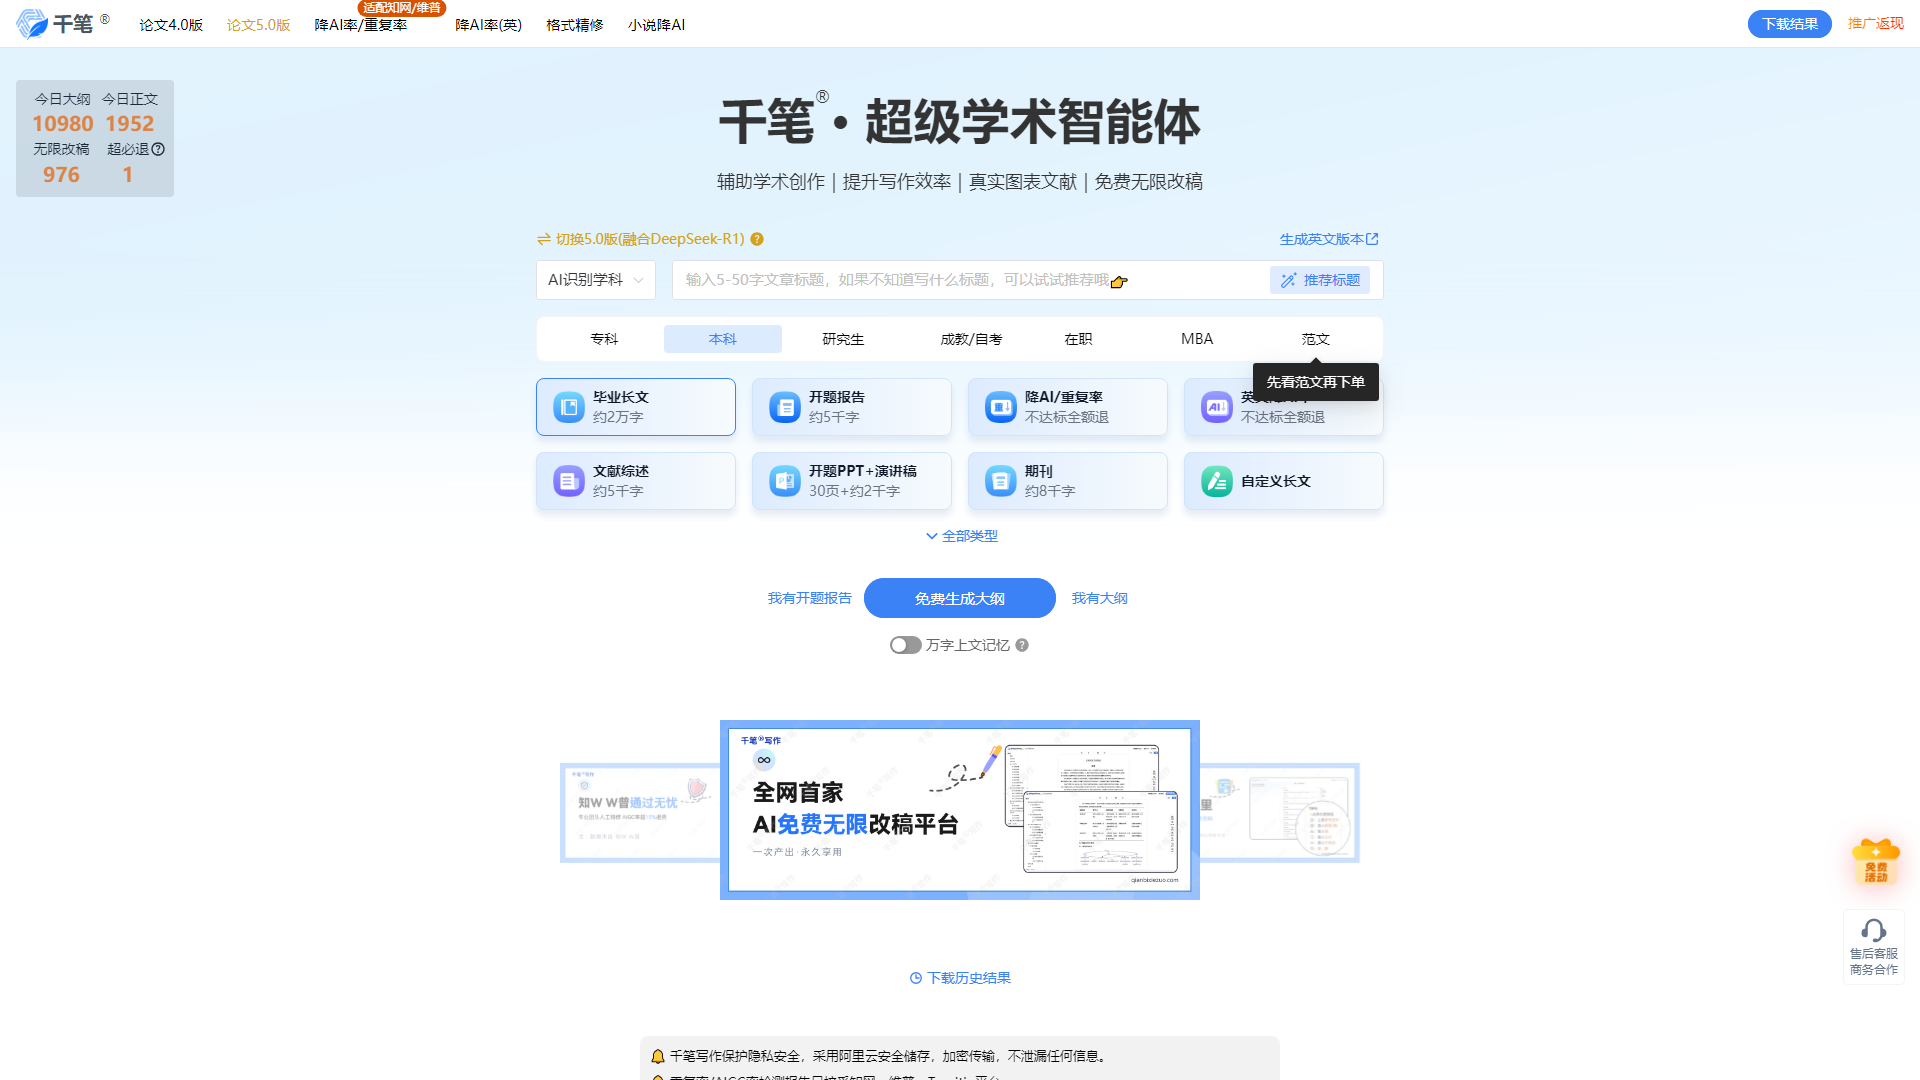
Task: Select the MBA tab
Action: pos(1196,339)
